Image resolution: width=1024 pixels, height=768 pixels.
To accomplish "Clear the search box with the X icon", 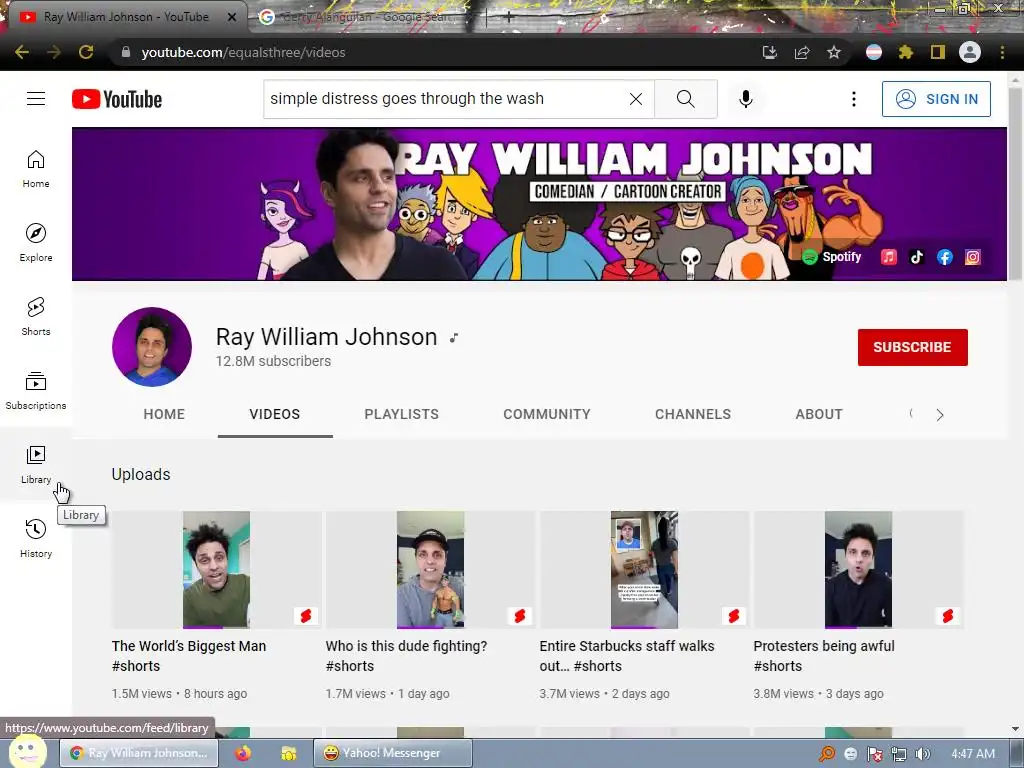I will point(635,99).
